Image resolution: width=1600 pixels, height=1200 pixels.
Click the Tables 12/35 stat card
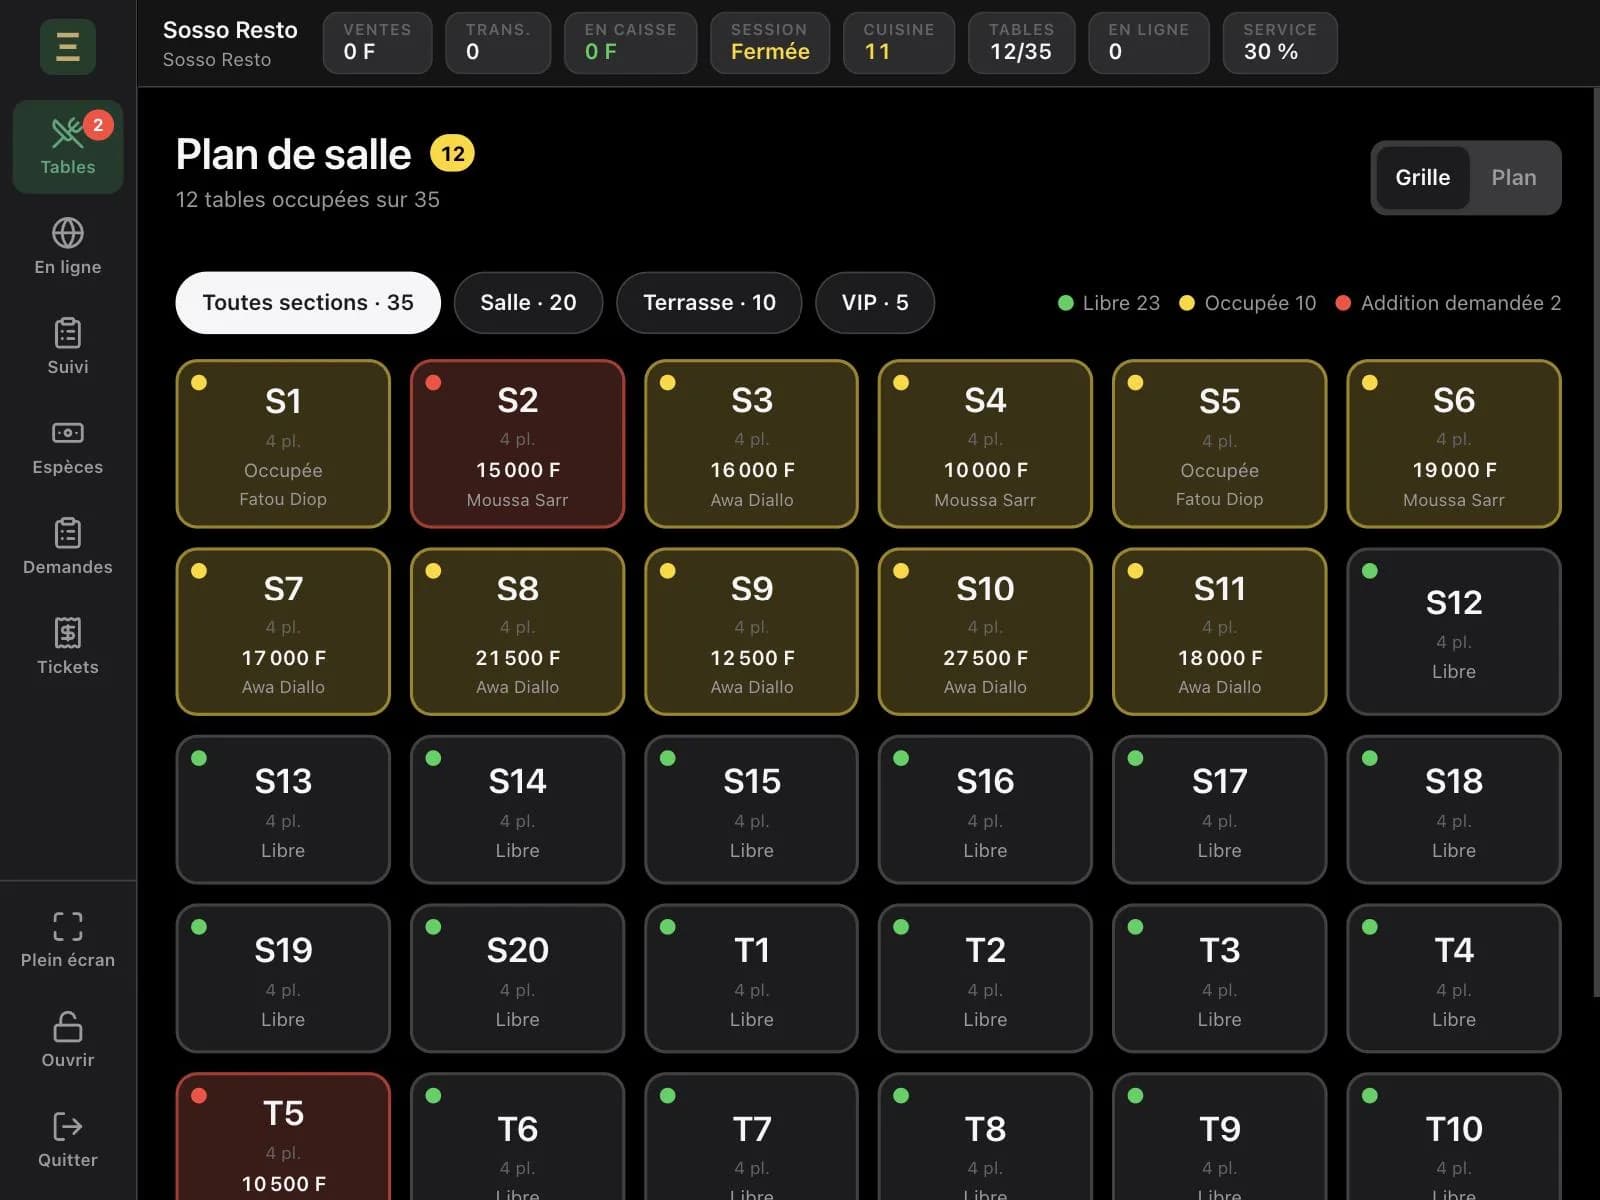point(1021,43)
